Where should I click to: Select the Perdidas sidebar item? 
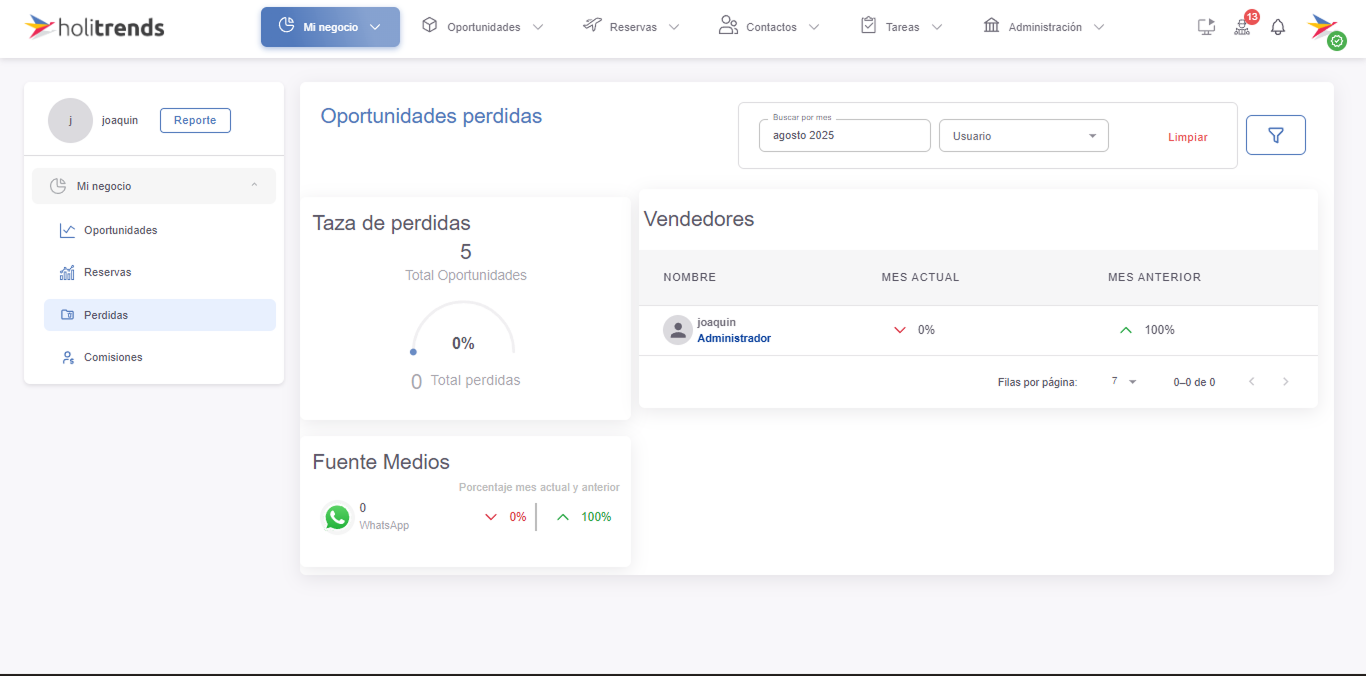click(160, 315)
